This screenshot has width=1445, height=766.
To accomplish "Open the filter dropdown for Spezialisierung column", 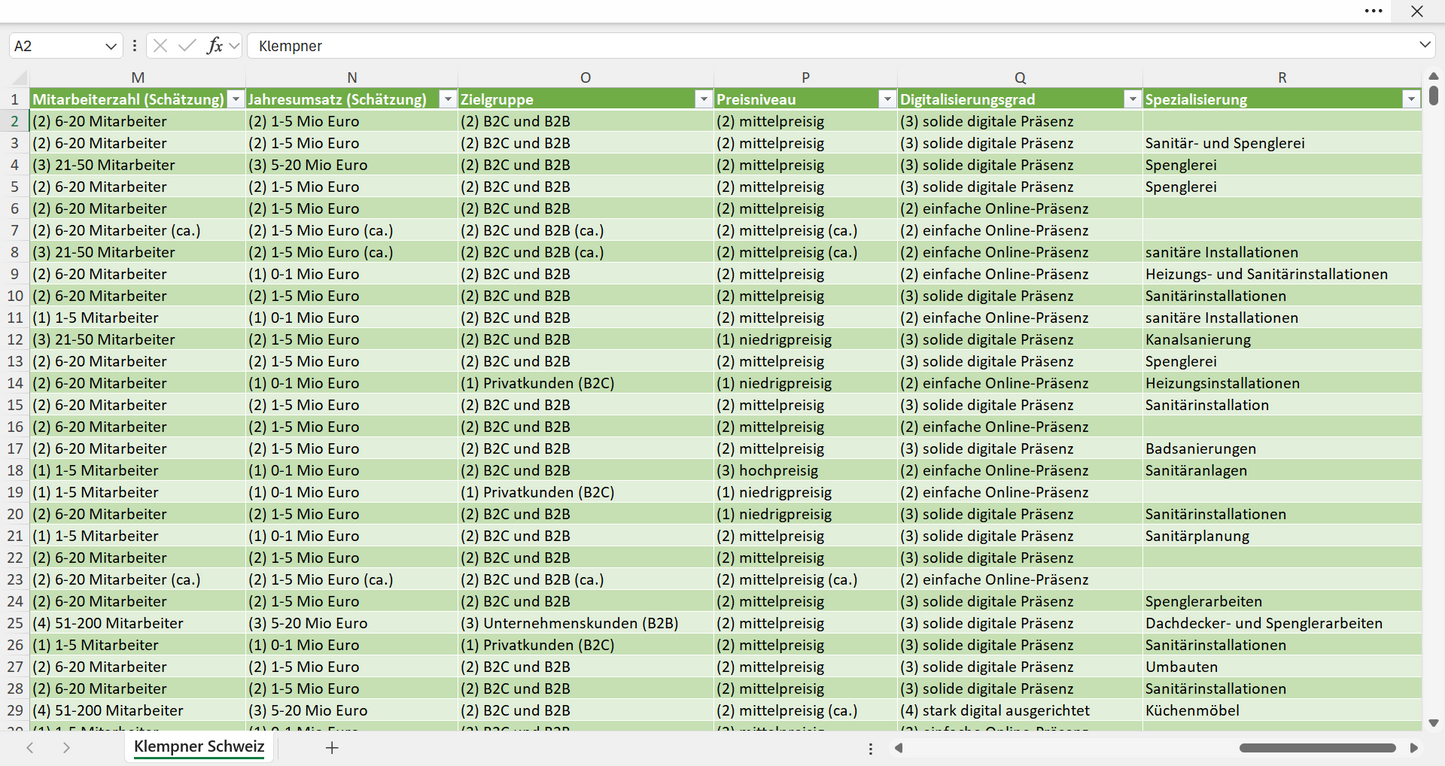I will (1411, 99).
